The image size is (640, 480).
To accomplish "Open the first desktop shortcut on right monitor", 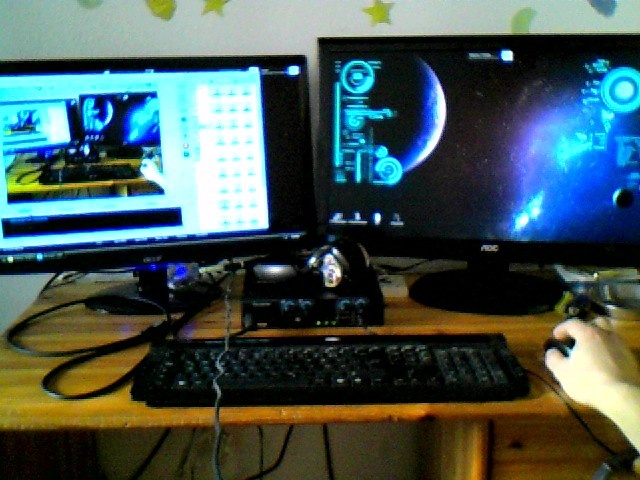I will click(x=338, y=219).
